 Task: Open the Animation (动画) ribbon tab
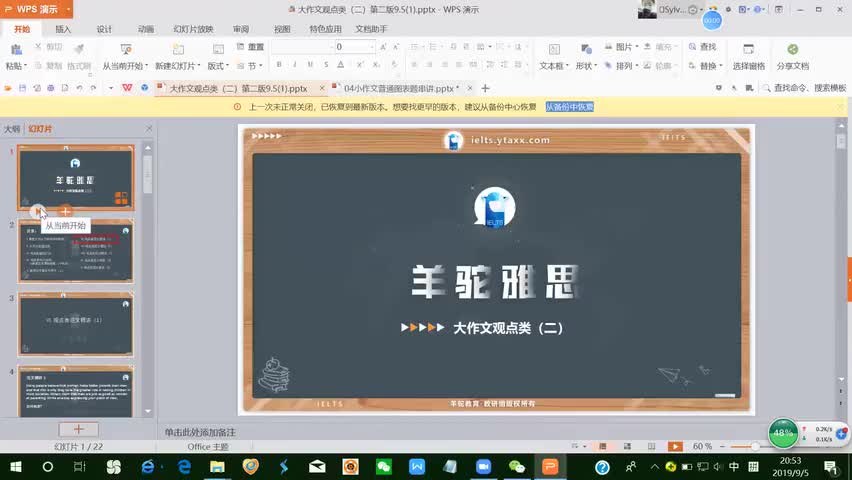[x=146, y=29]
